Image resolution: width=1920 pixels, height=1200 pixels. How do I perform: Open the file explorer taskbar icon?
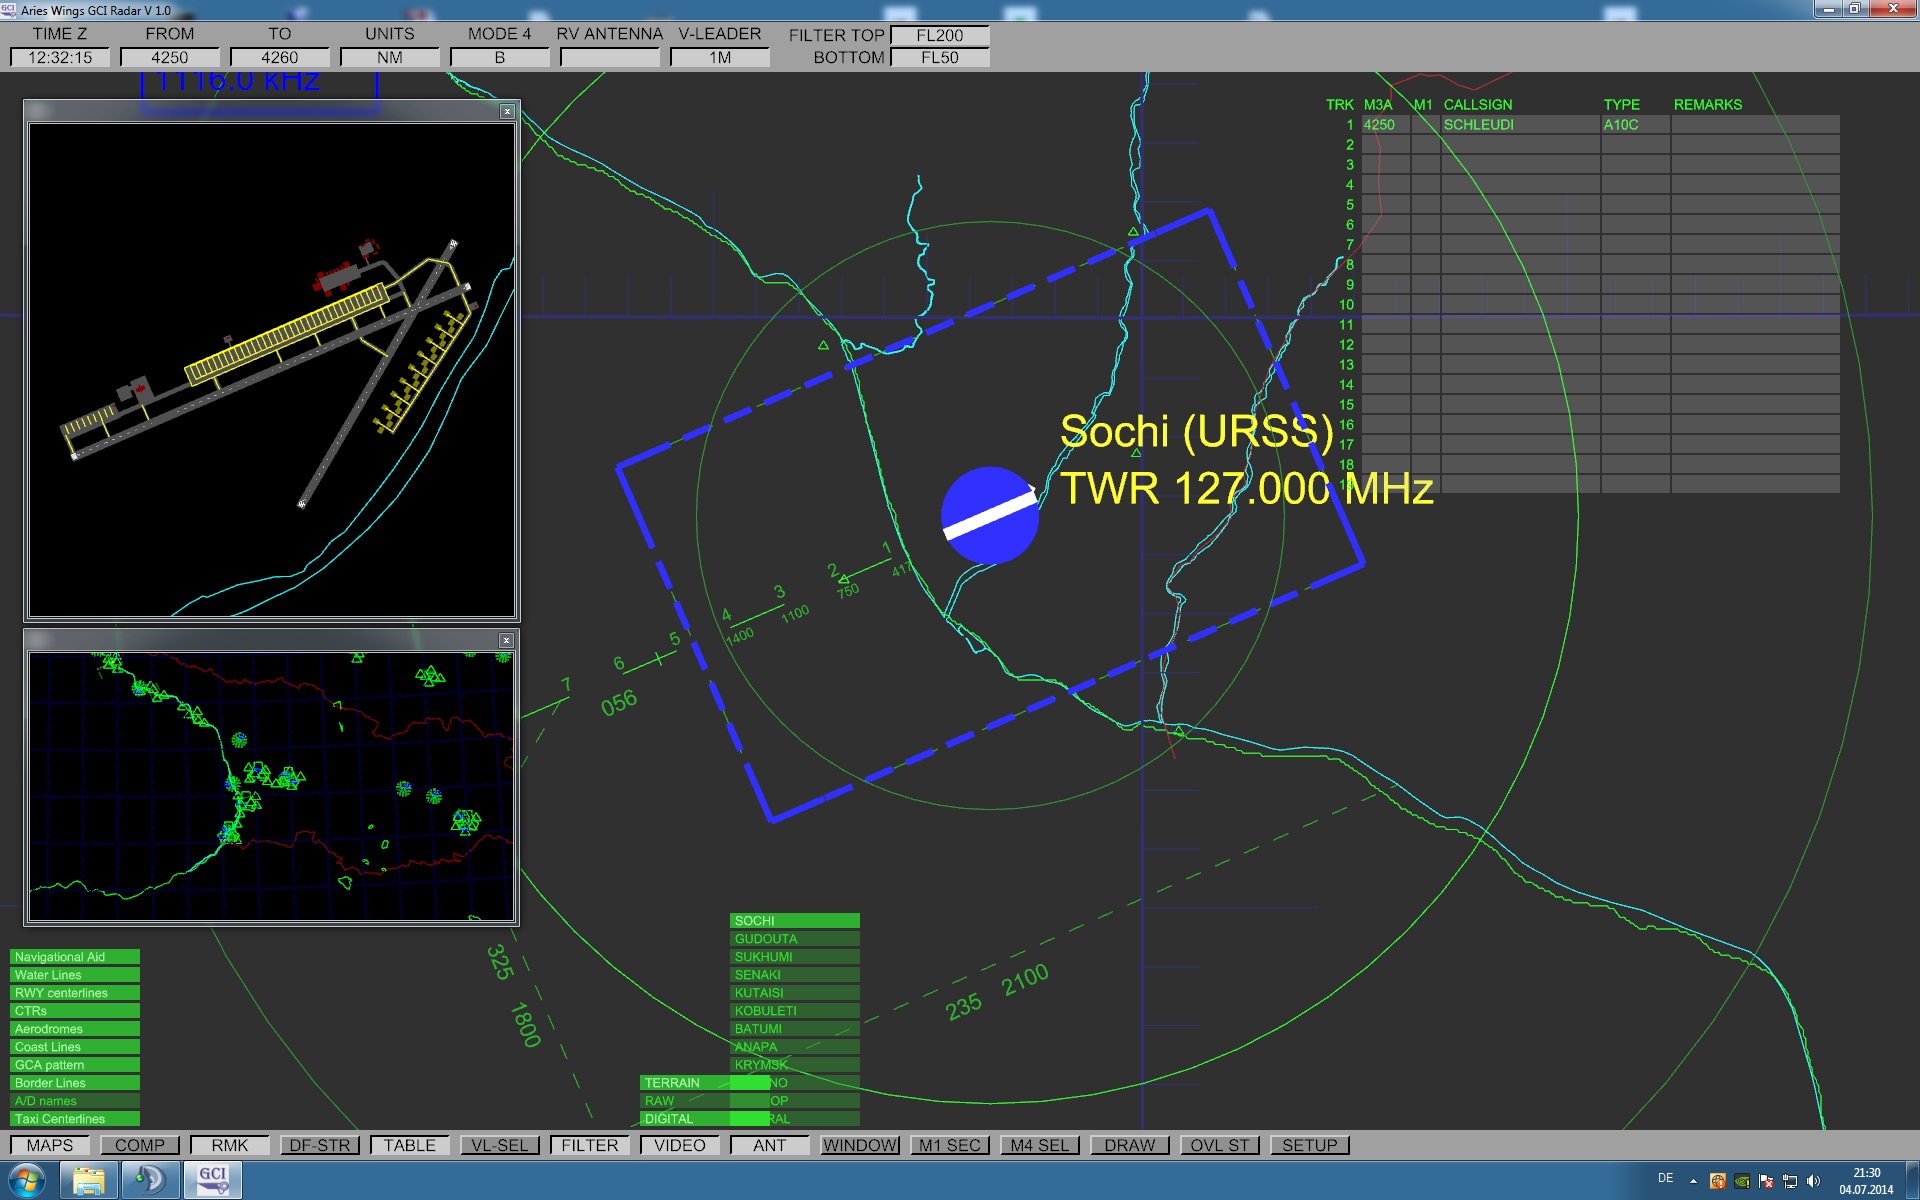[x=89, y=1181]
